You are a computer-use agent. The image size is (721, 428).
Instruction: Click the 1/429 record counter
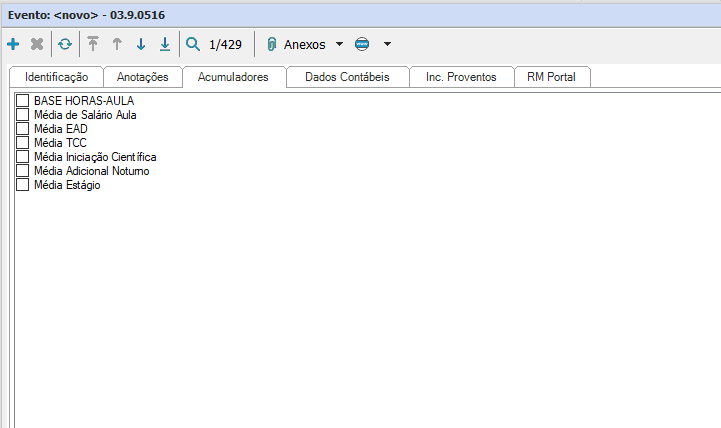[x=225, y=44]
